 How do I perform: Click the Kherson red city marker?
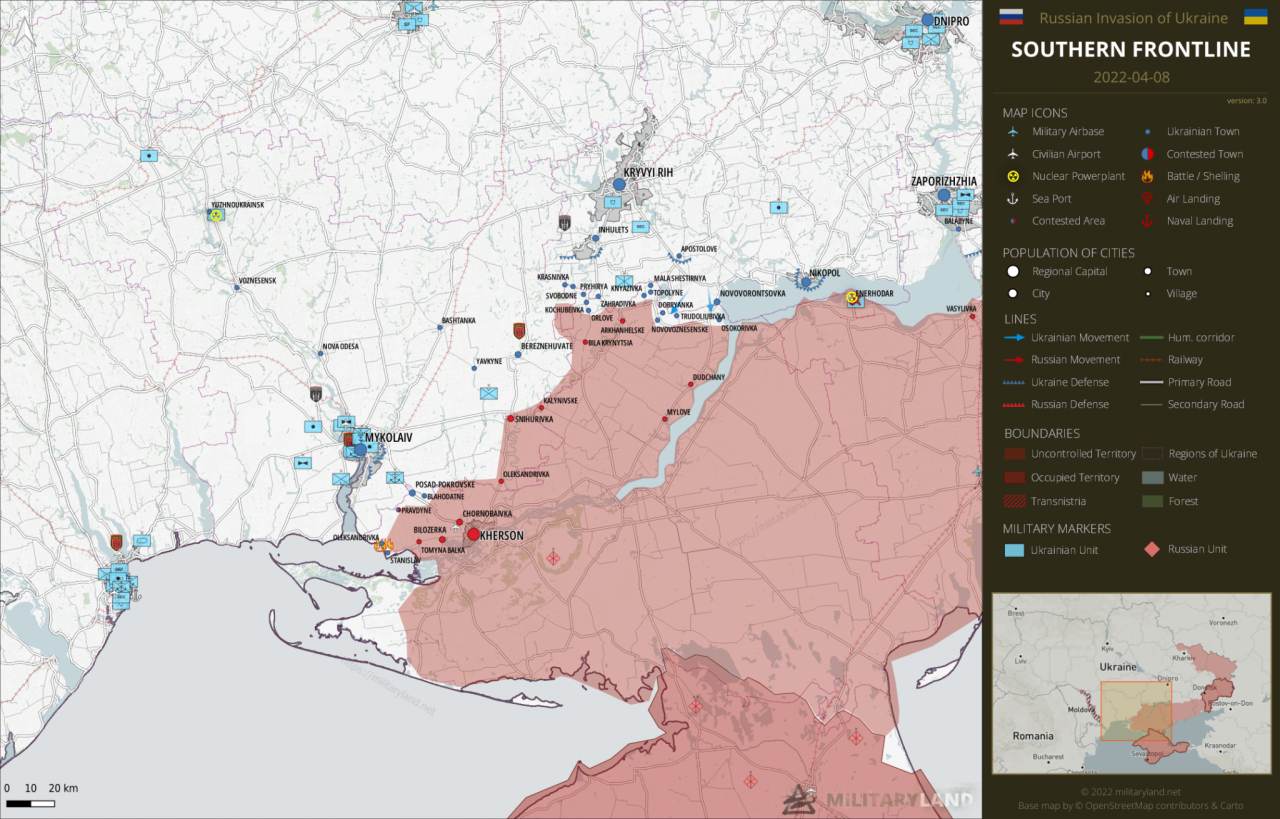pos(473,534)
